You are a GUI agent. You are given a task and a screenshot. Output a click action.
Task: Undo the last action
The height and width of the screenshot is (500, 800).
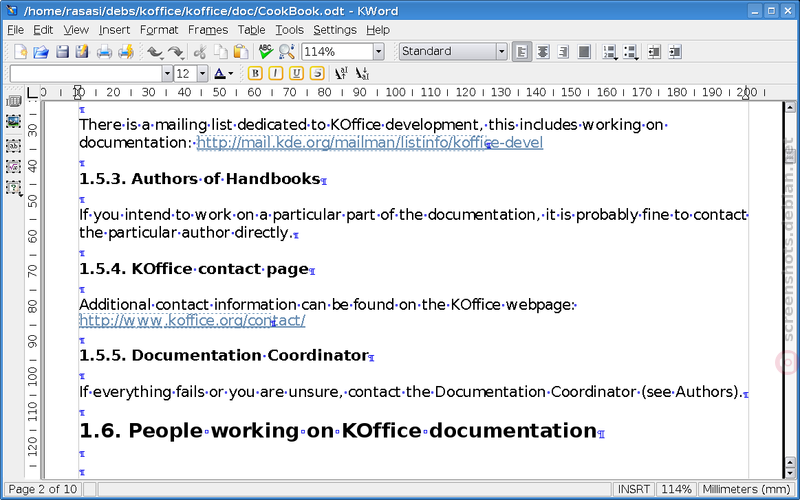click(x=155, y=52)
